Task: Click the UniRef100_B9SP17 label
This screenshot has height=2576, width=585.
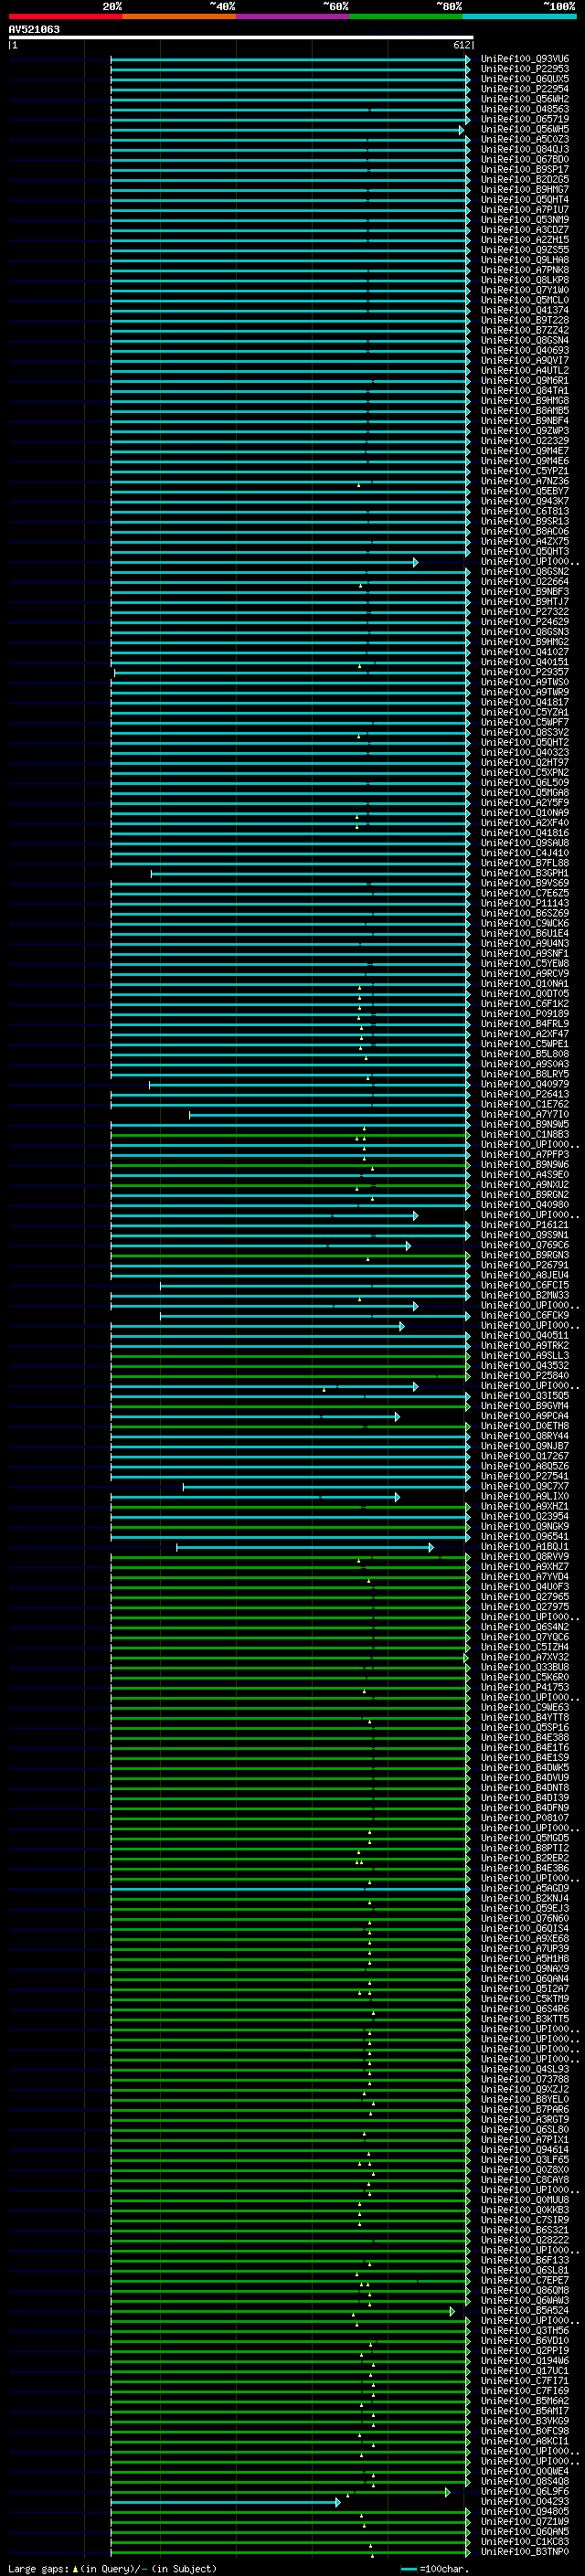Action: [524, 169]
